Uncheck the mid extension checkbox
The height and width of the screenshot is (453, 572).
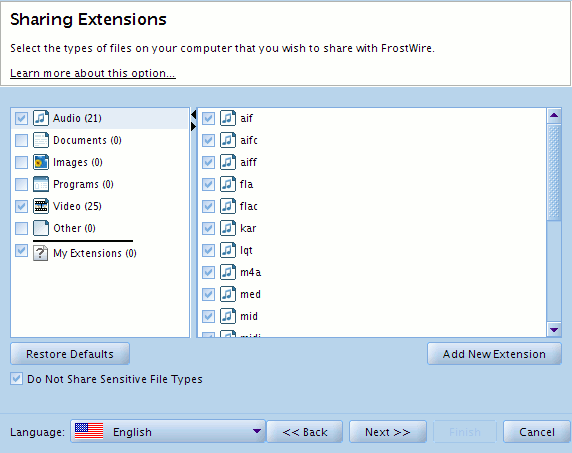208,316
